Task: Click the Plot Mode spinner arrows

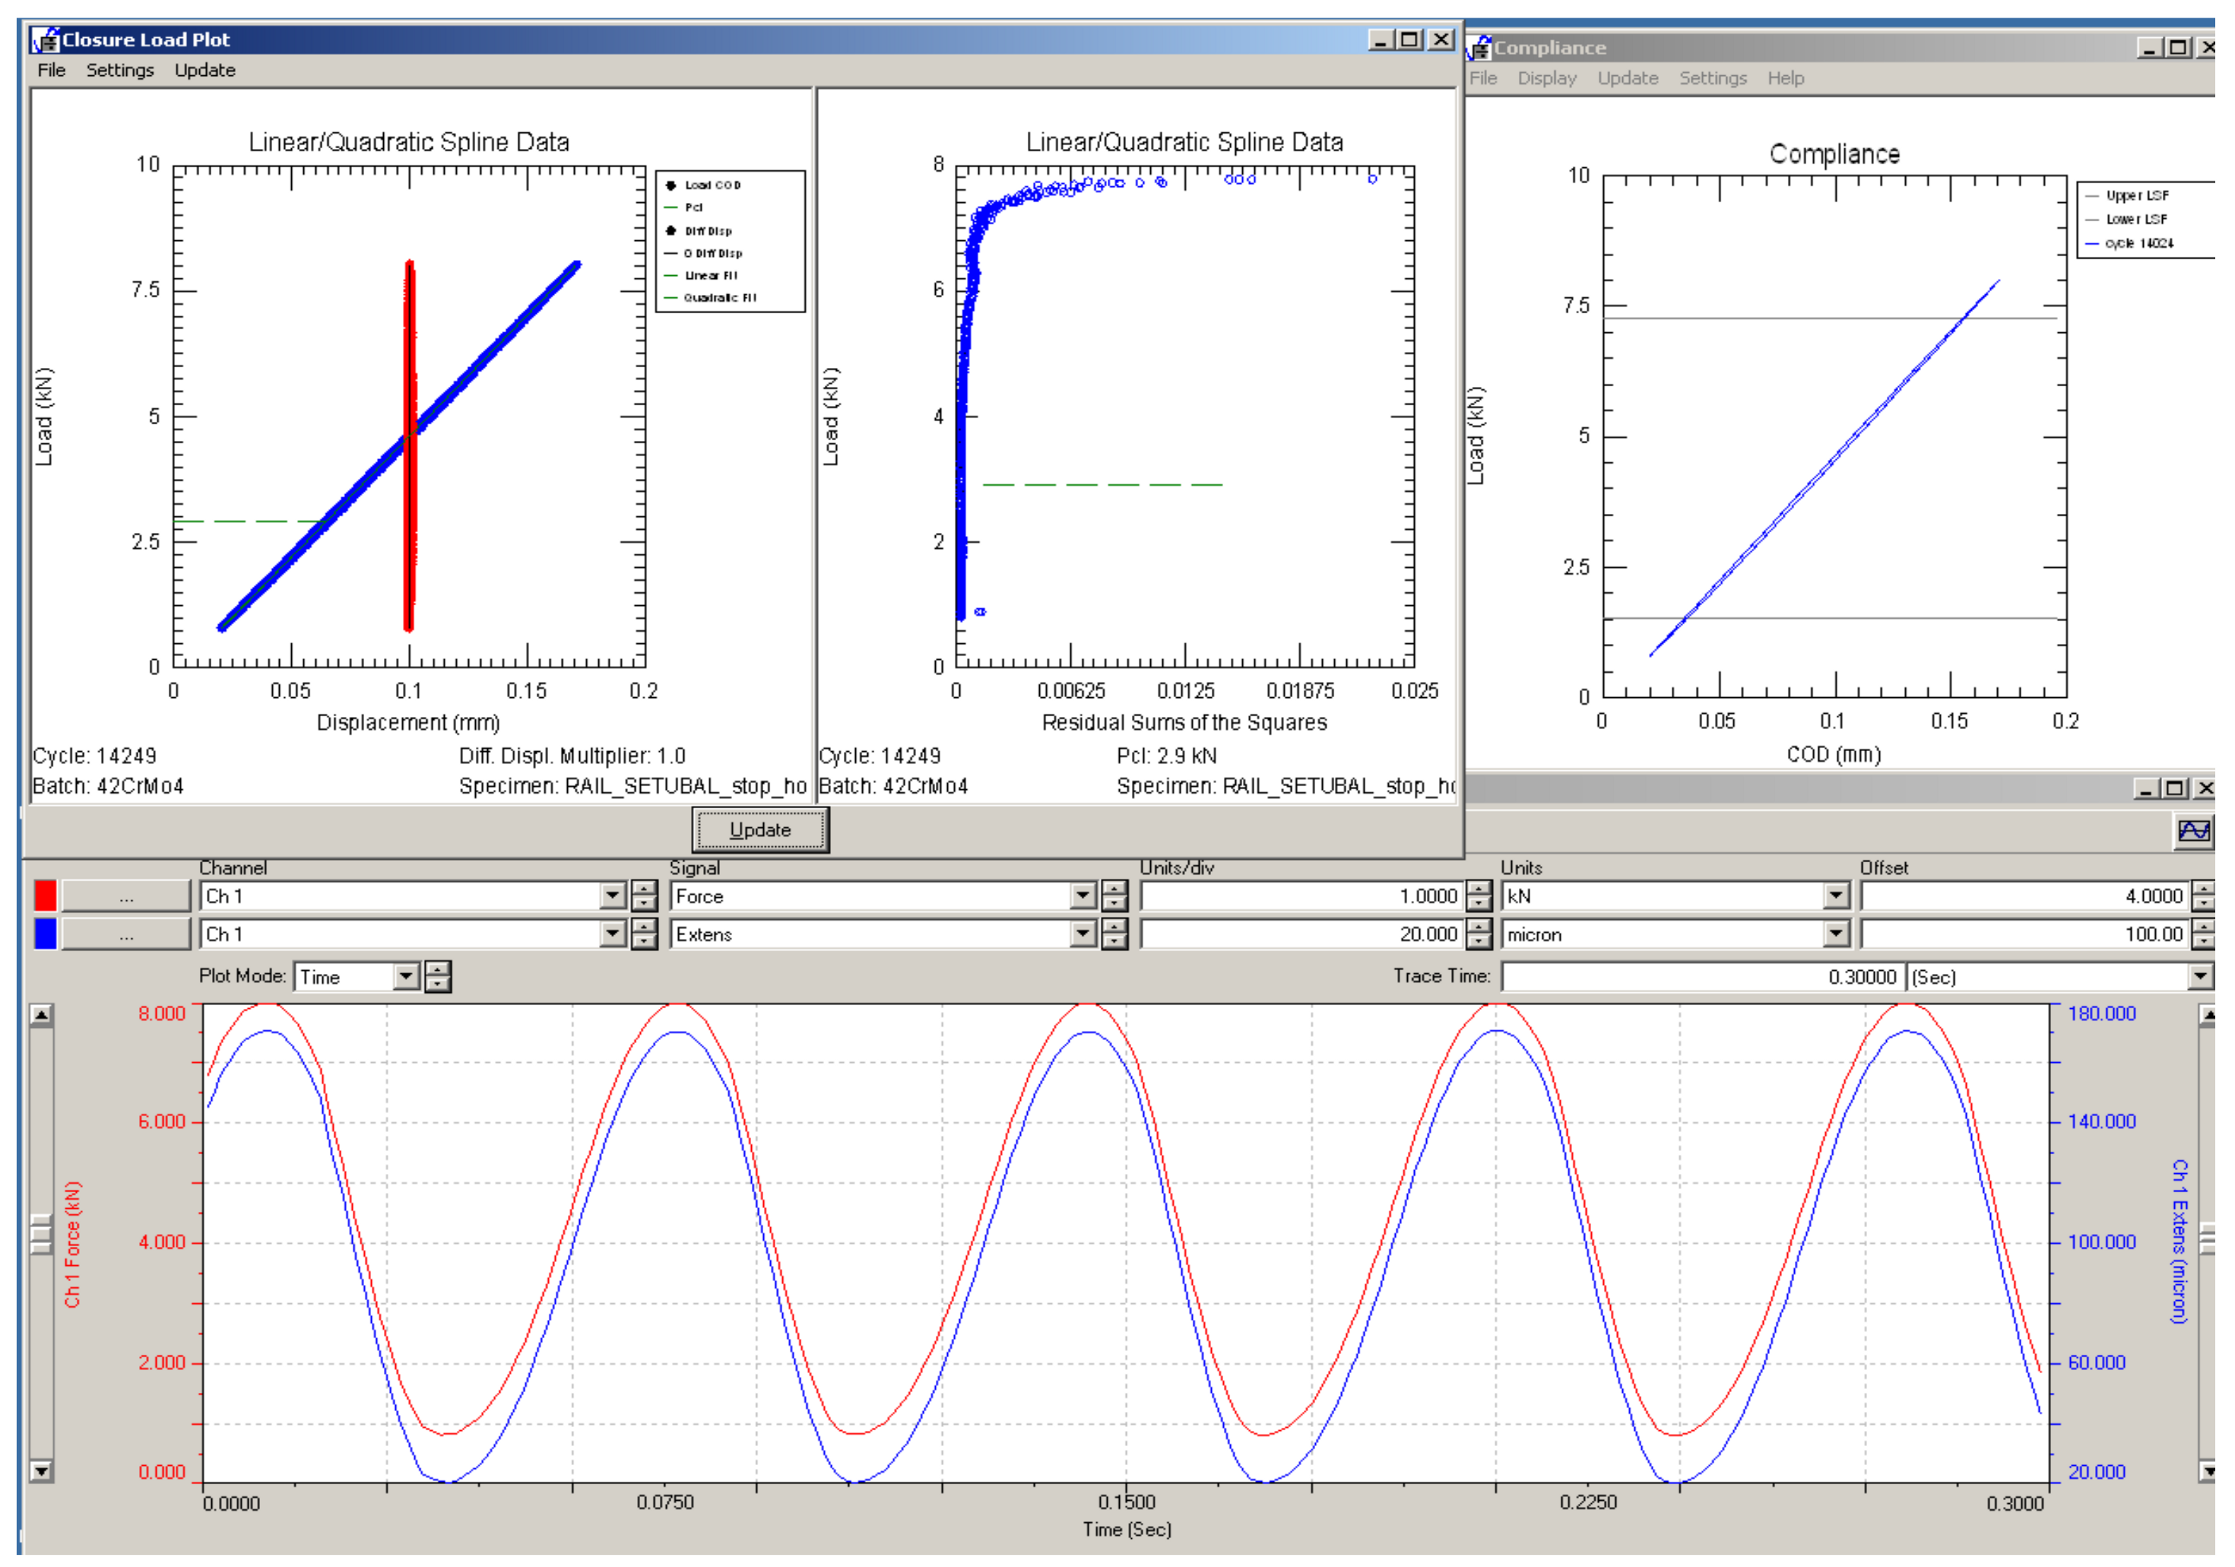Action: coord(438,976)
